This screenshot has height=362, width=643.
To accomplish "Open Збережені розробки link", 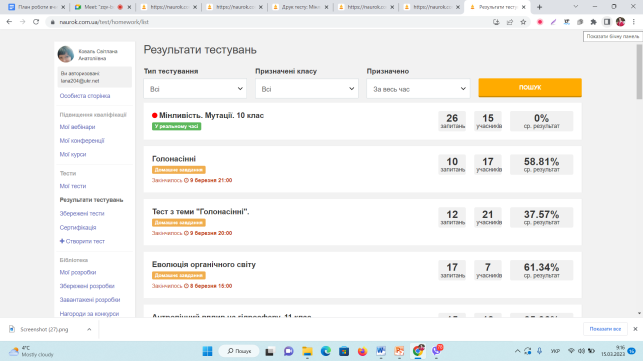I will coord(87,286).
